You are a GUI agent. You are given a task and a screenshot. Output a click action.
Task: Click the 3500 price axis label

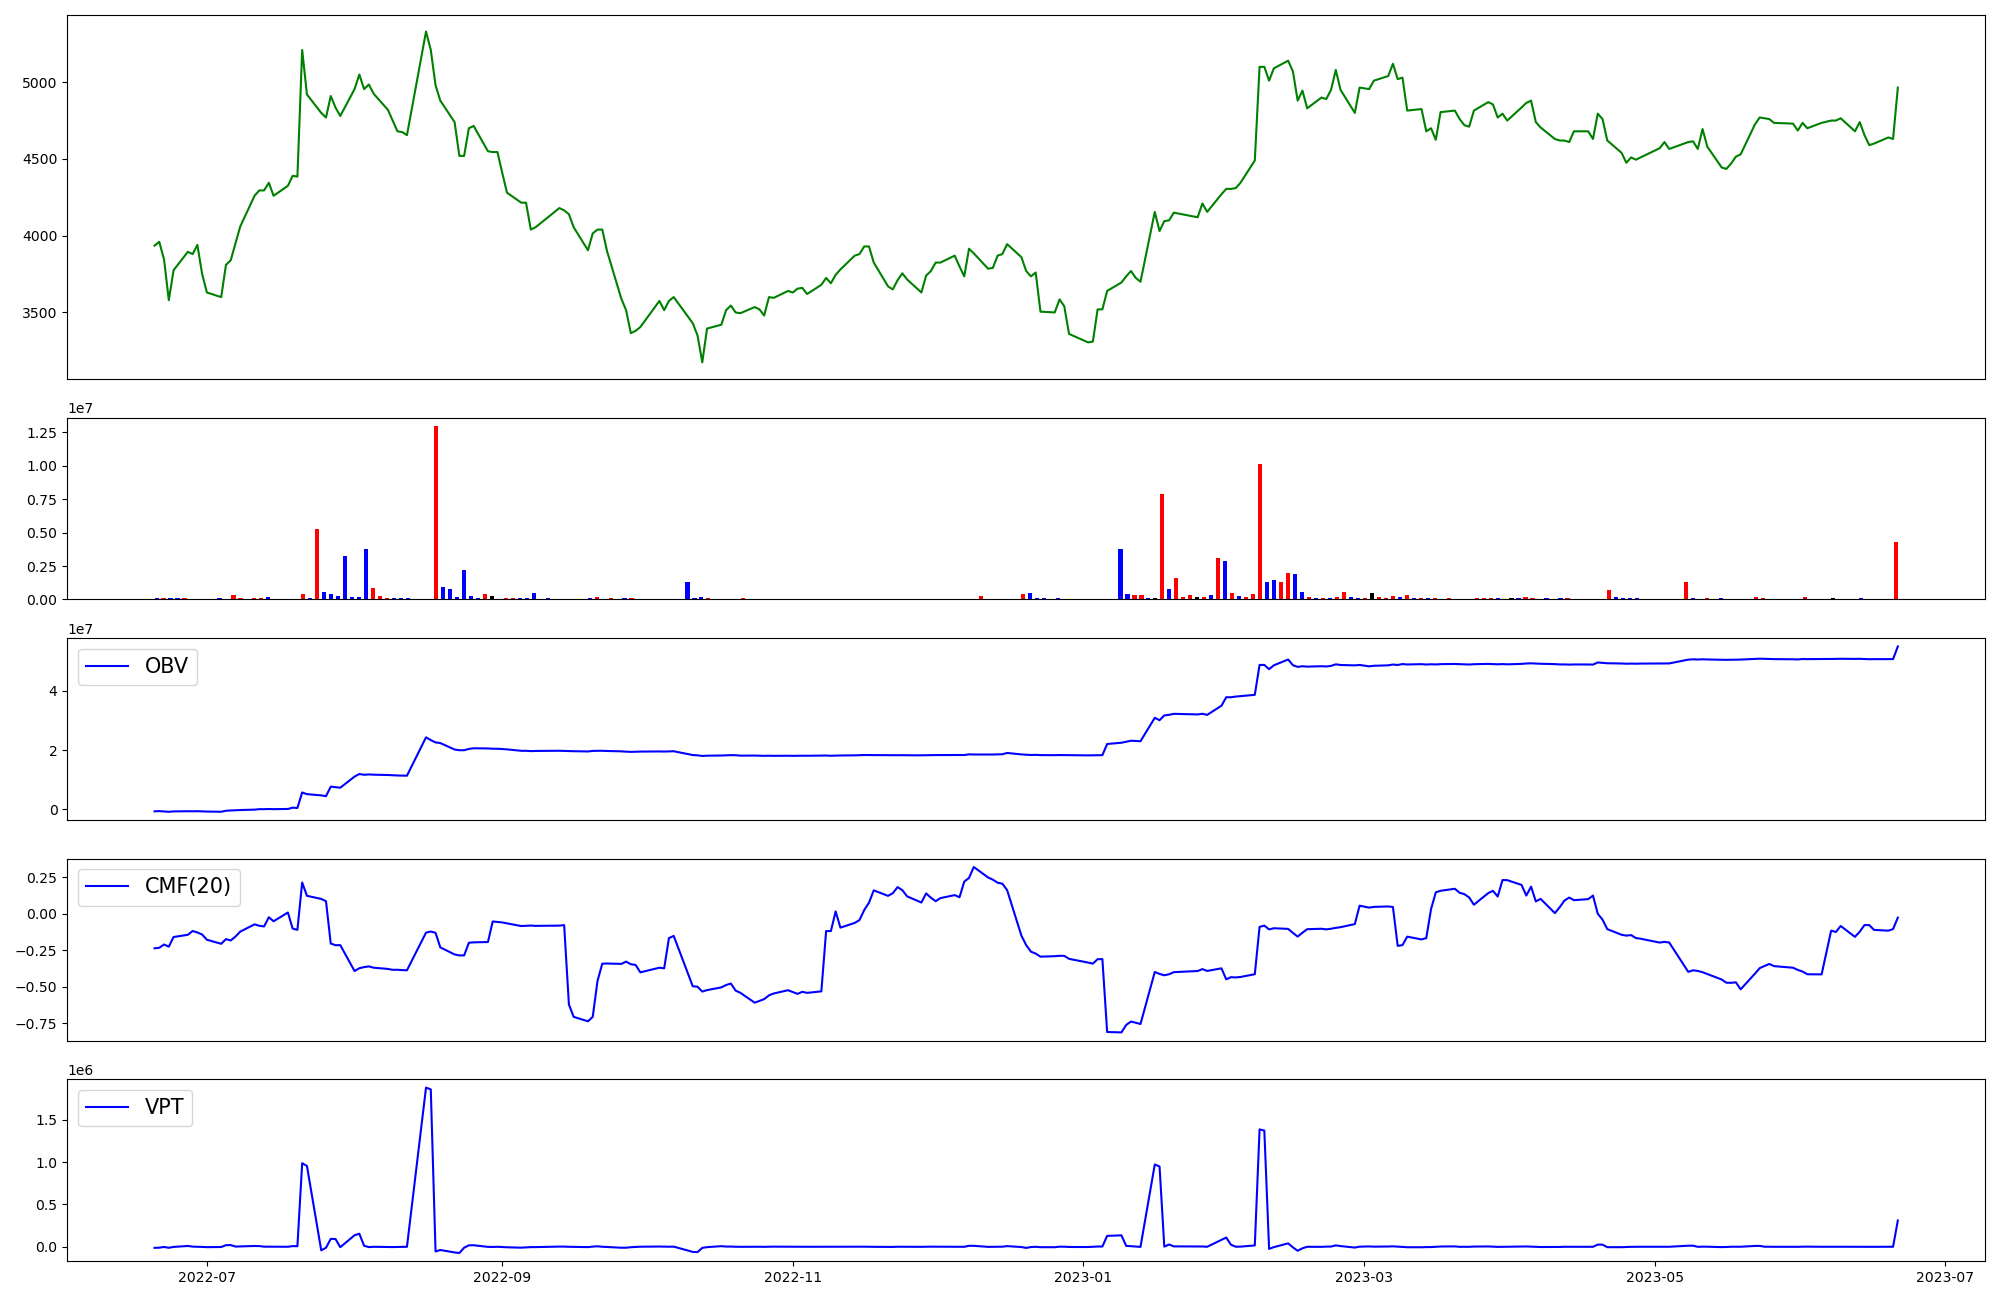(x=39, y=313)
